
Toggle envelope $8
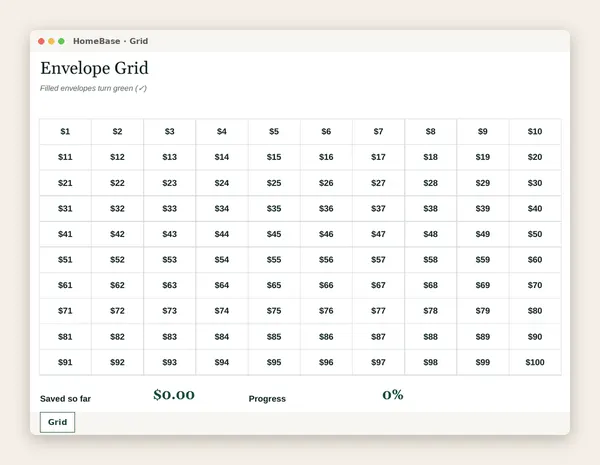[430, 132]
